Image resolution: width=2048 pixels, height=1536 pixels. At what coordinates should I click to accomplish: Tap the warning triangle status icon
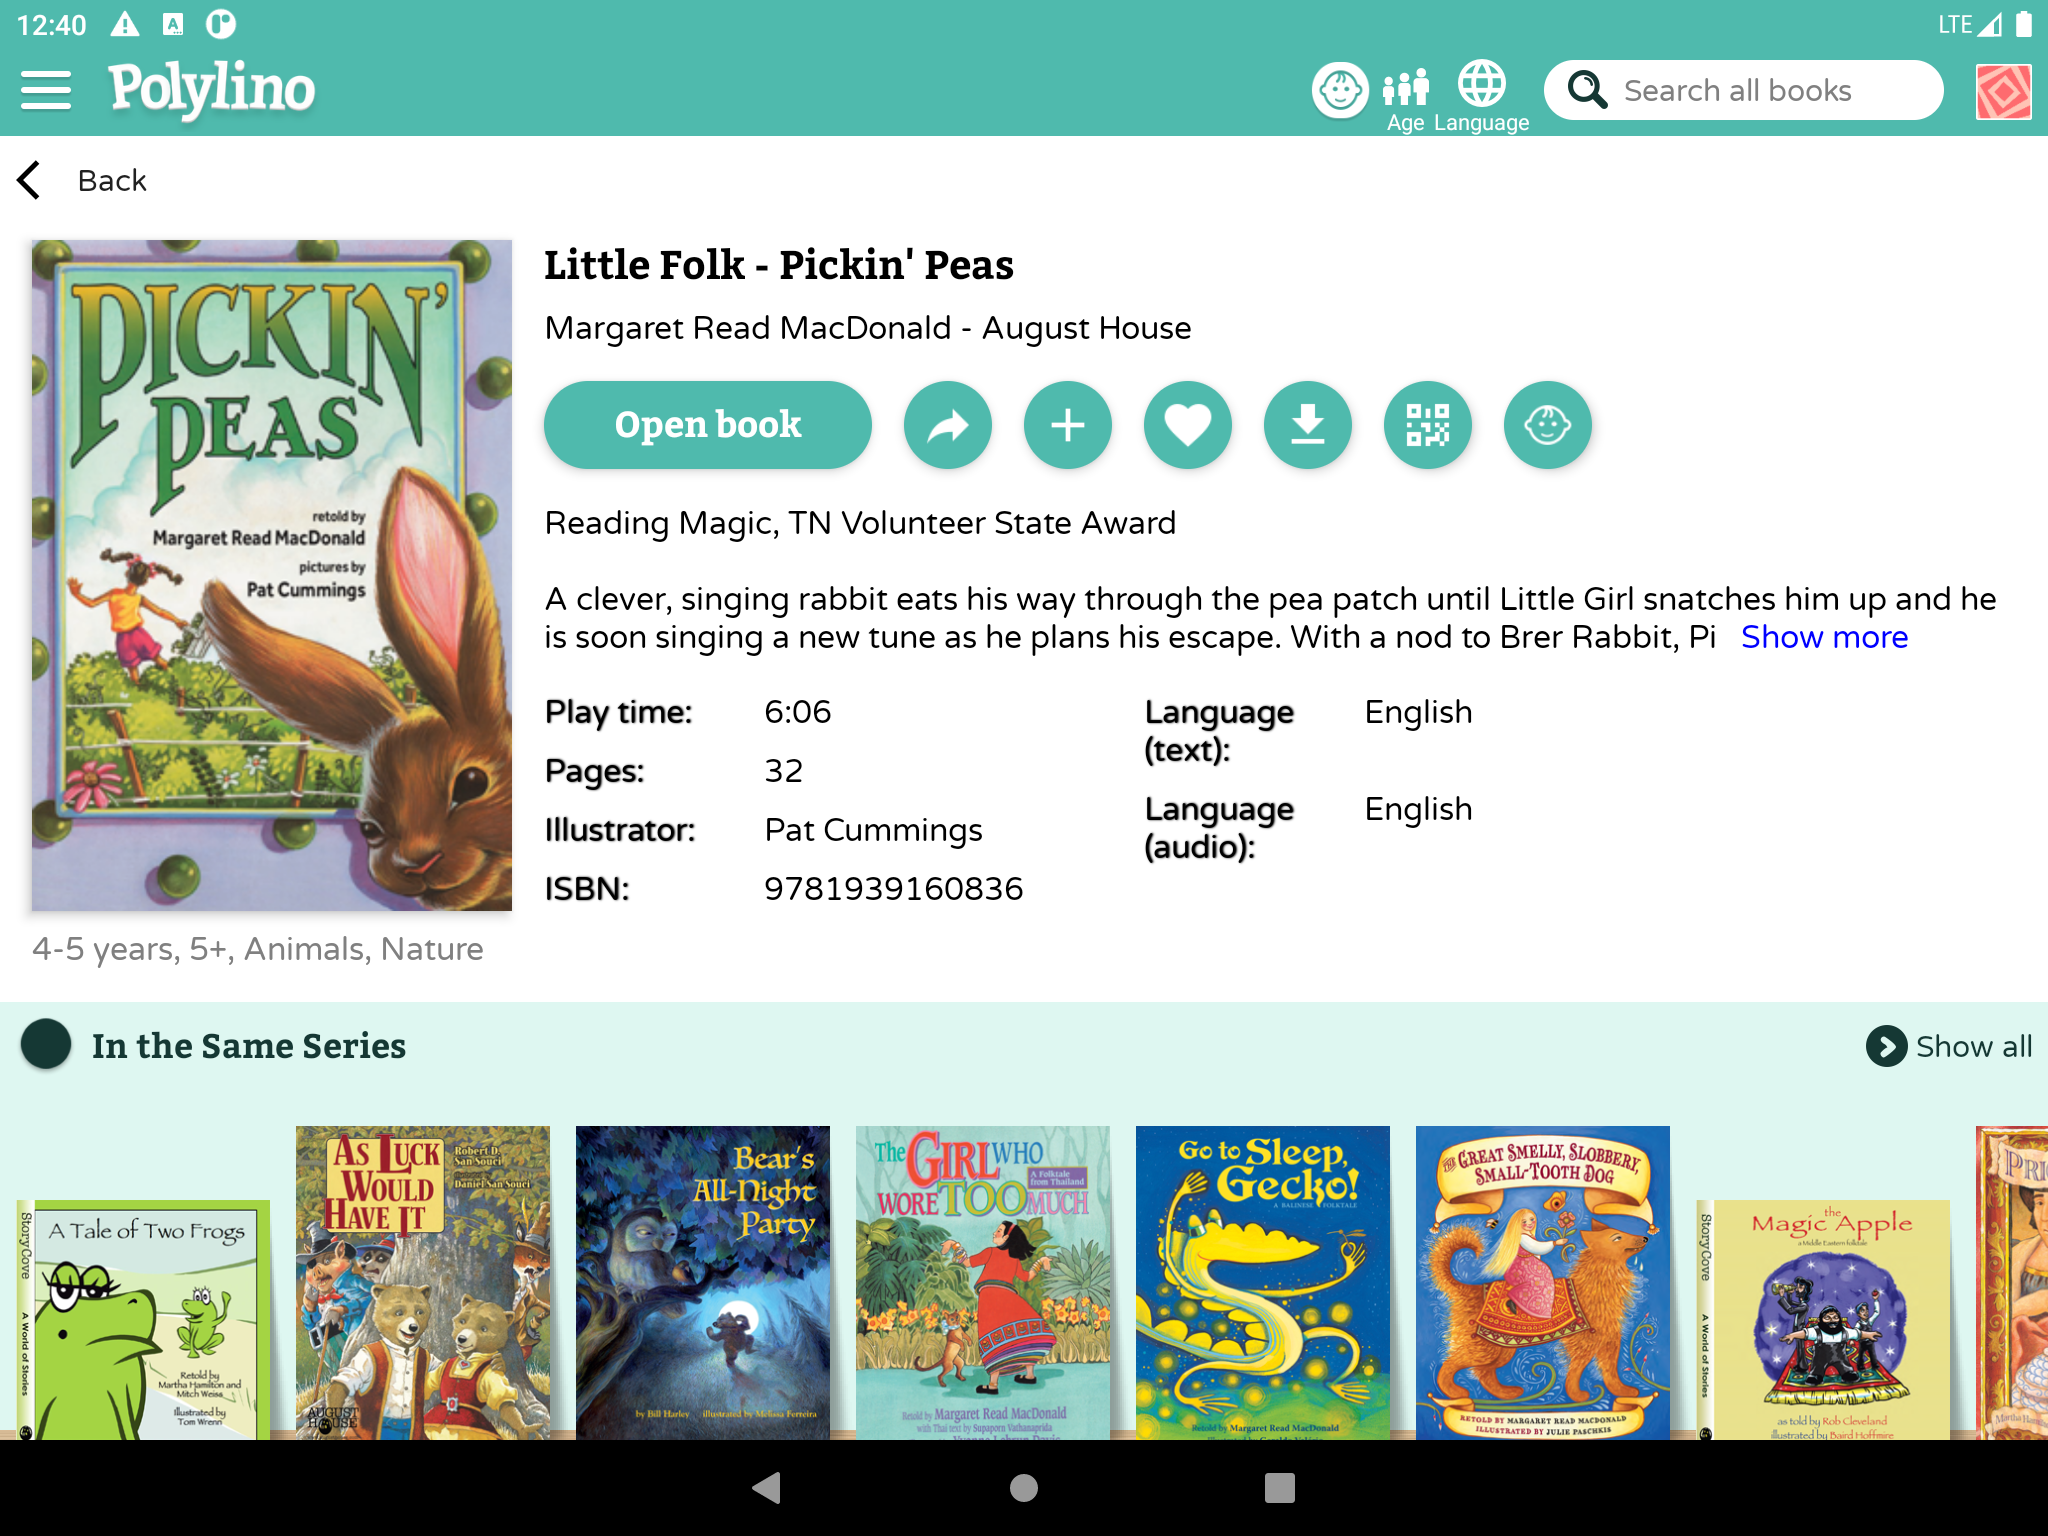[125, 24]
